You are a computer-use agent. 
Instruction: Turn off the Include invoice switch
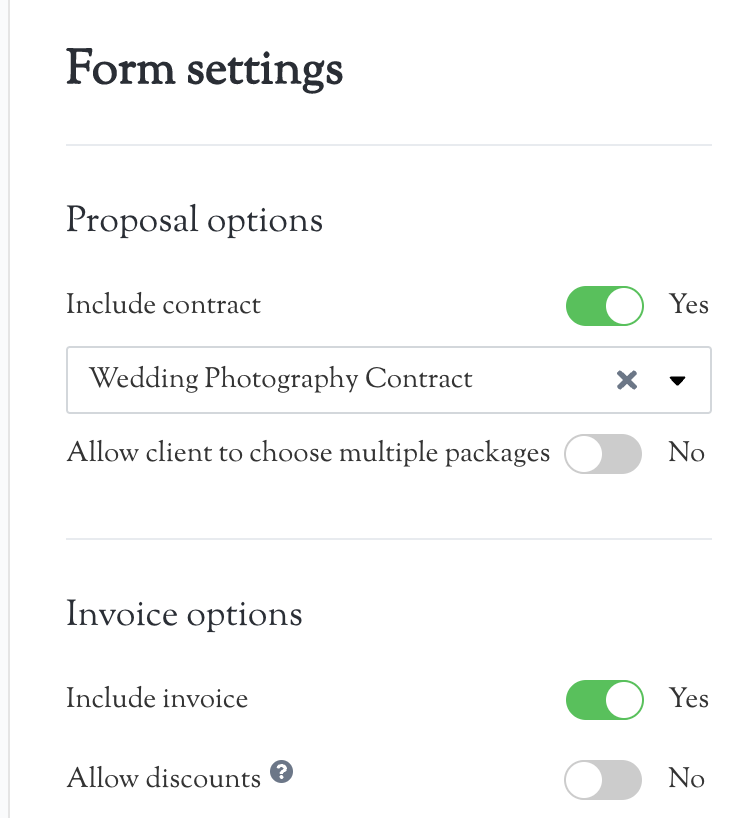click(603, 699)
